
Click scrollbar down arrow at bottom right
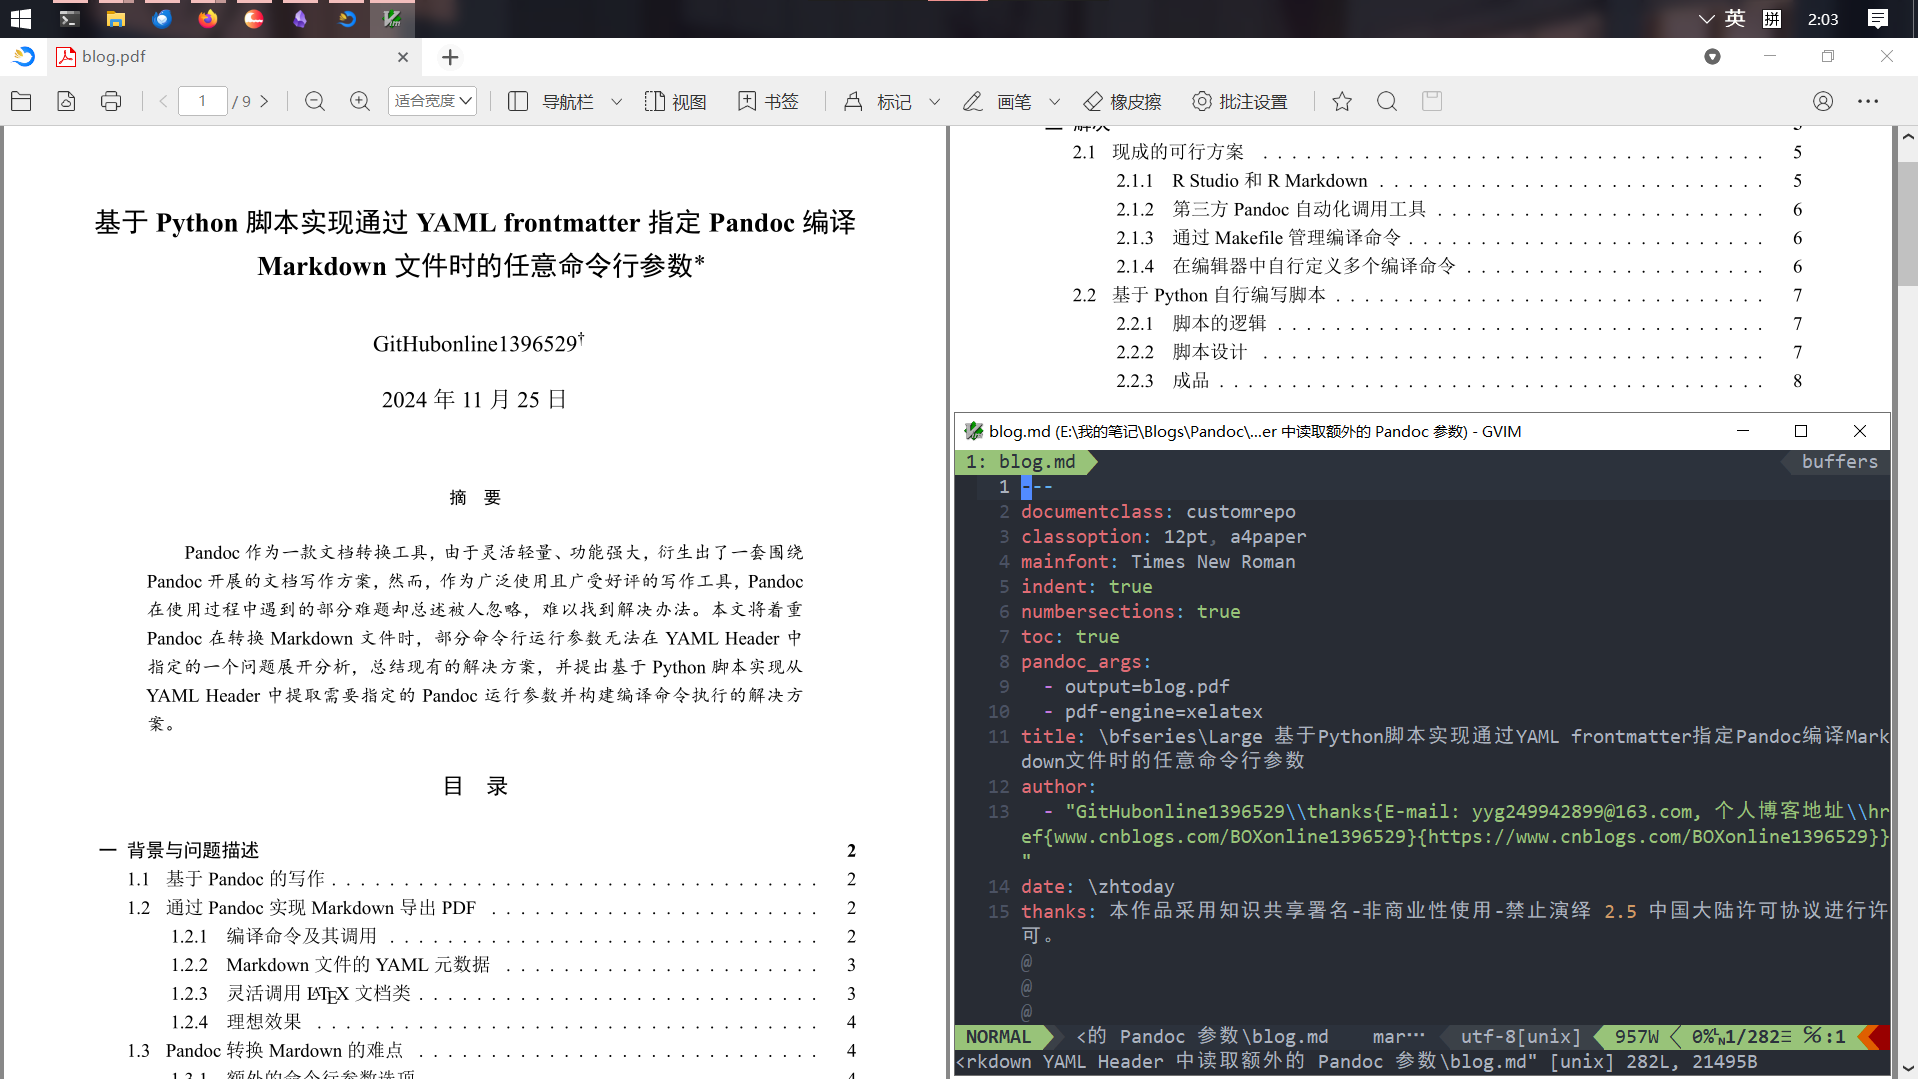tap(1907, 1068)
